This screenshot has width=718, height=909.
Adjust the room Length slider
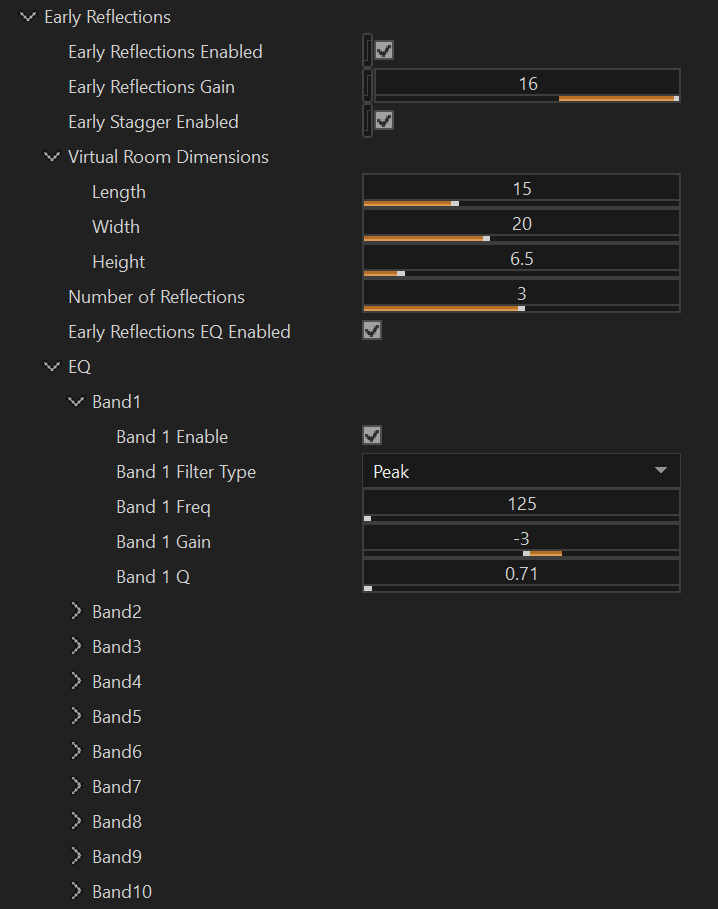point(521,188)
